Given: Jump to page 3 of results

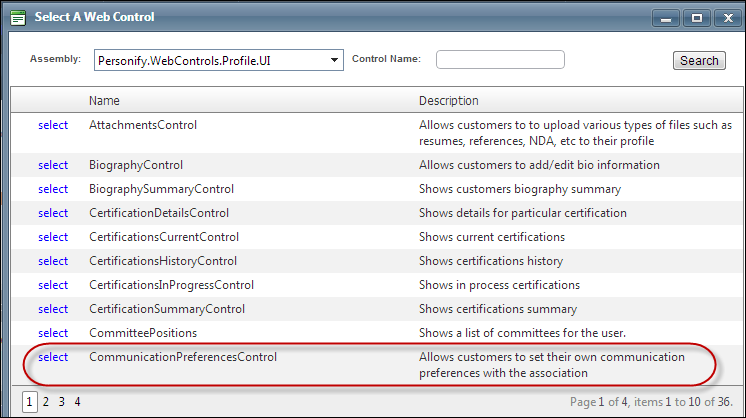Looking at the screenshot, I should (x=62, y=402).
